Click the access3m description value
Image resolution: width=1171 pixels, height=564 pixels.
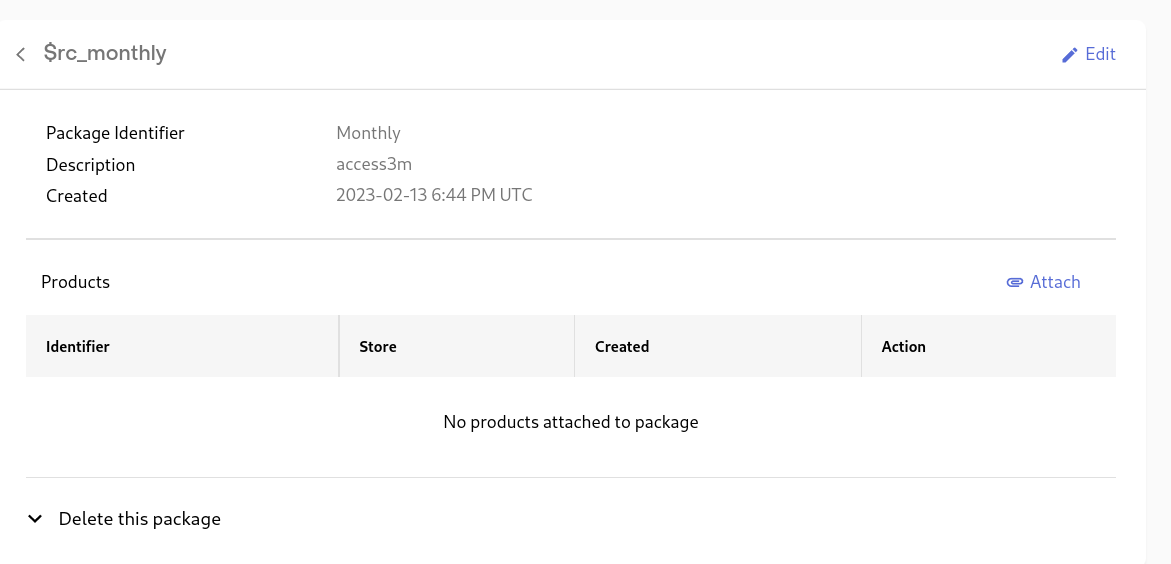tap(374, 164)
